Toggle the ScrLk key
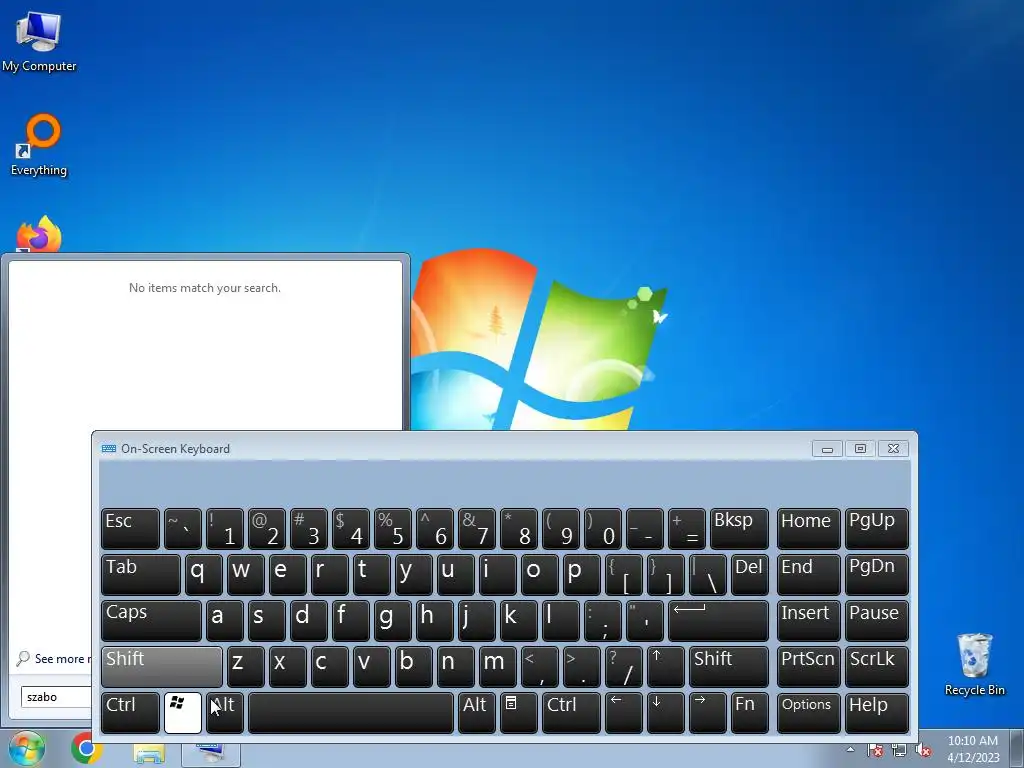The image size is (1024, 768). click(x=876, y=666)
